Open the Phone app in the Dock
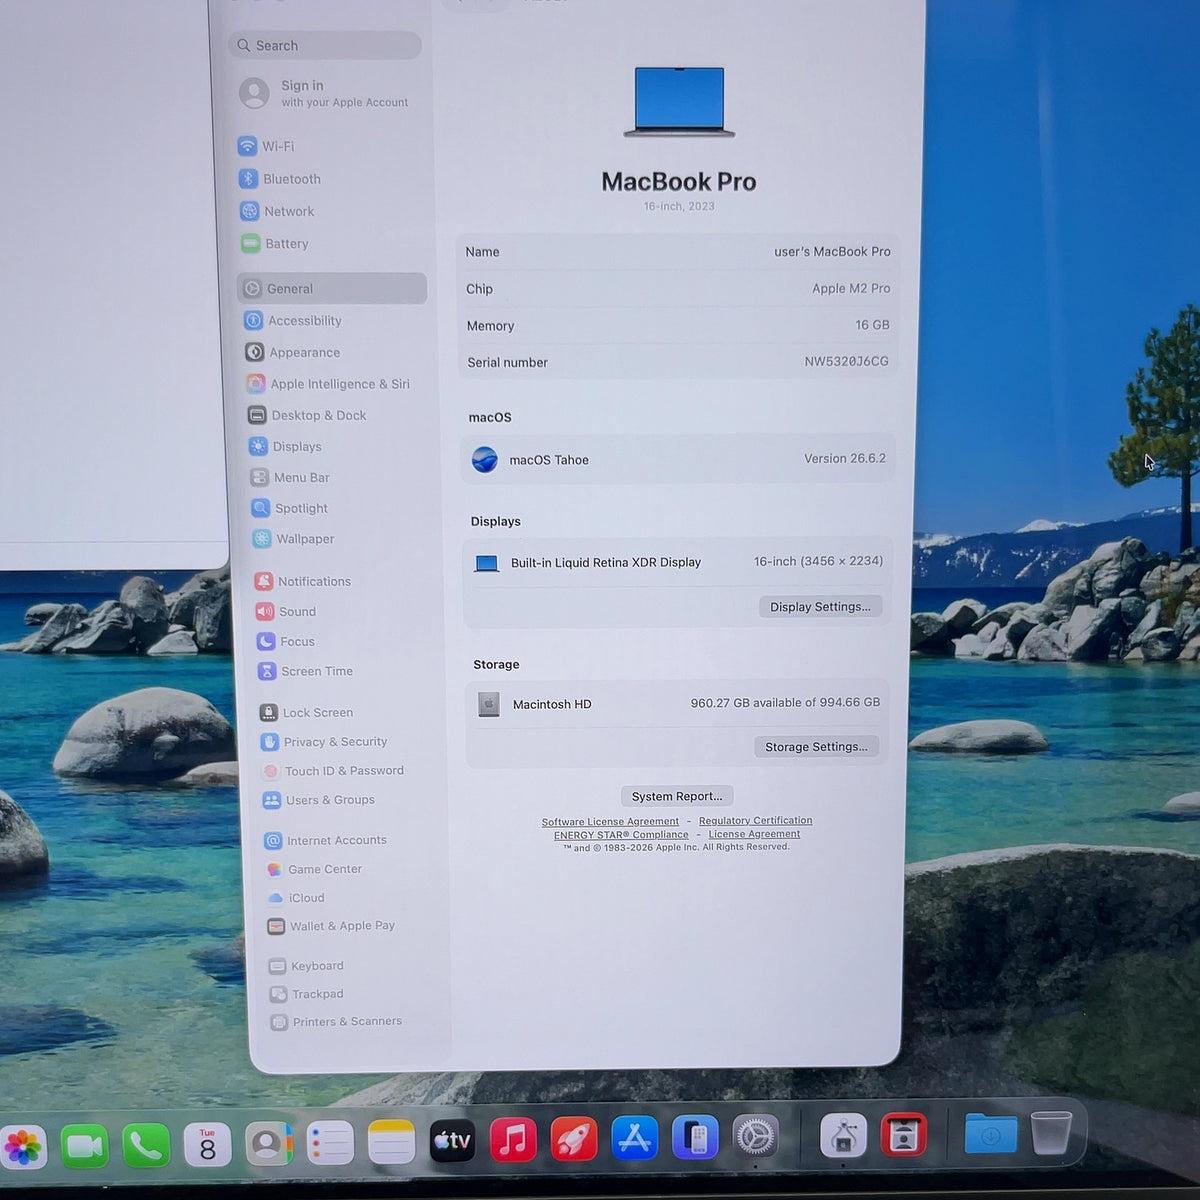Viewport: 1200px width, 1200px height. (146, 1145)
